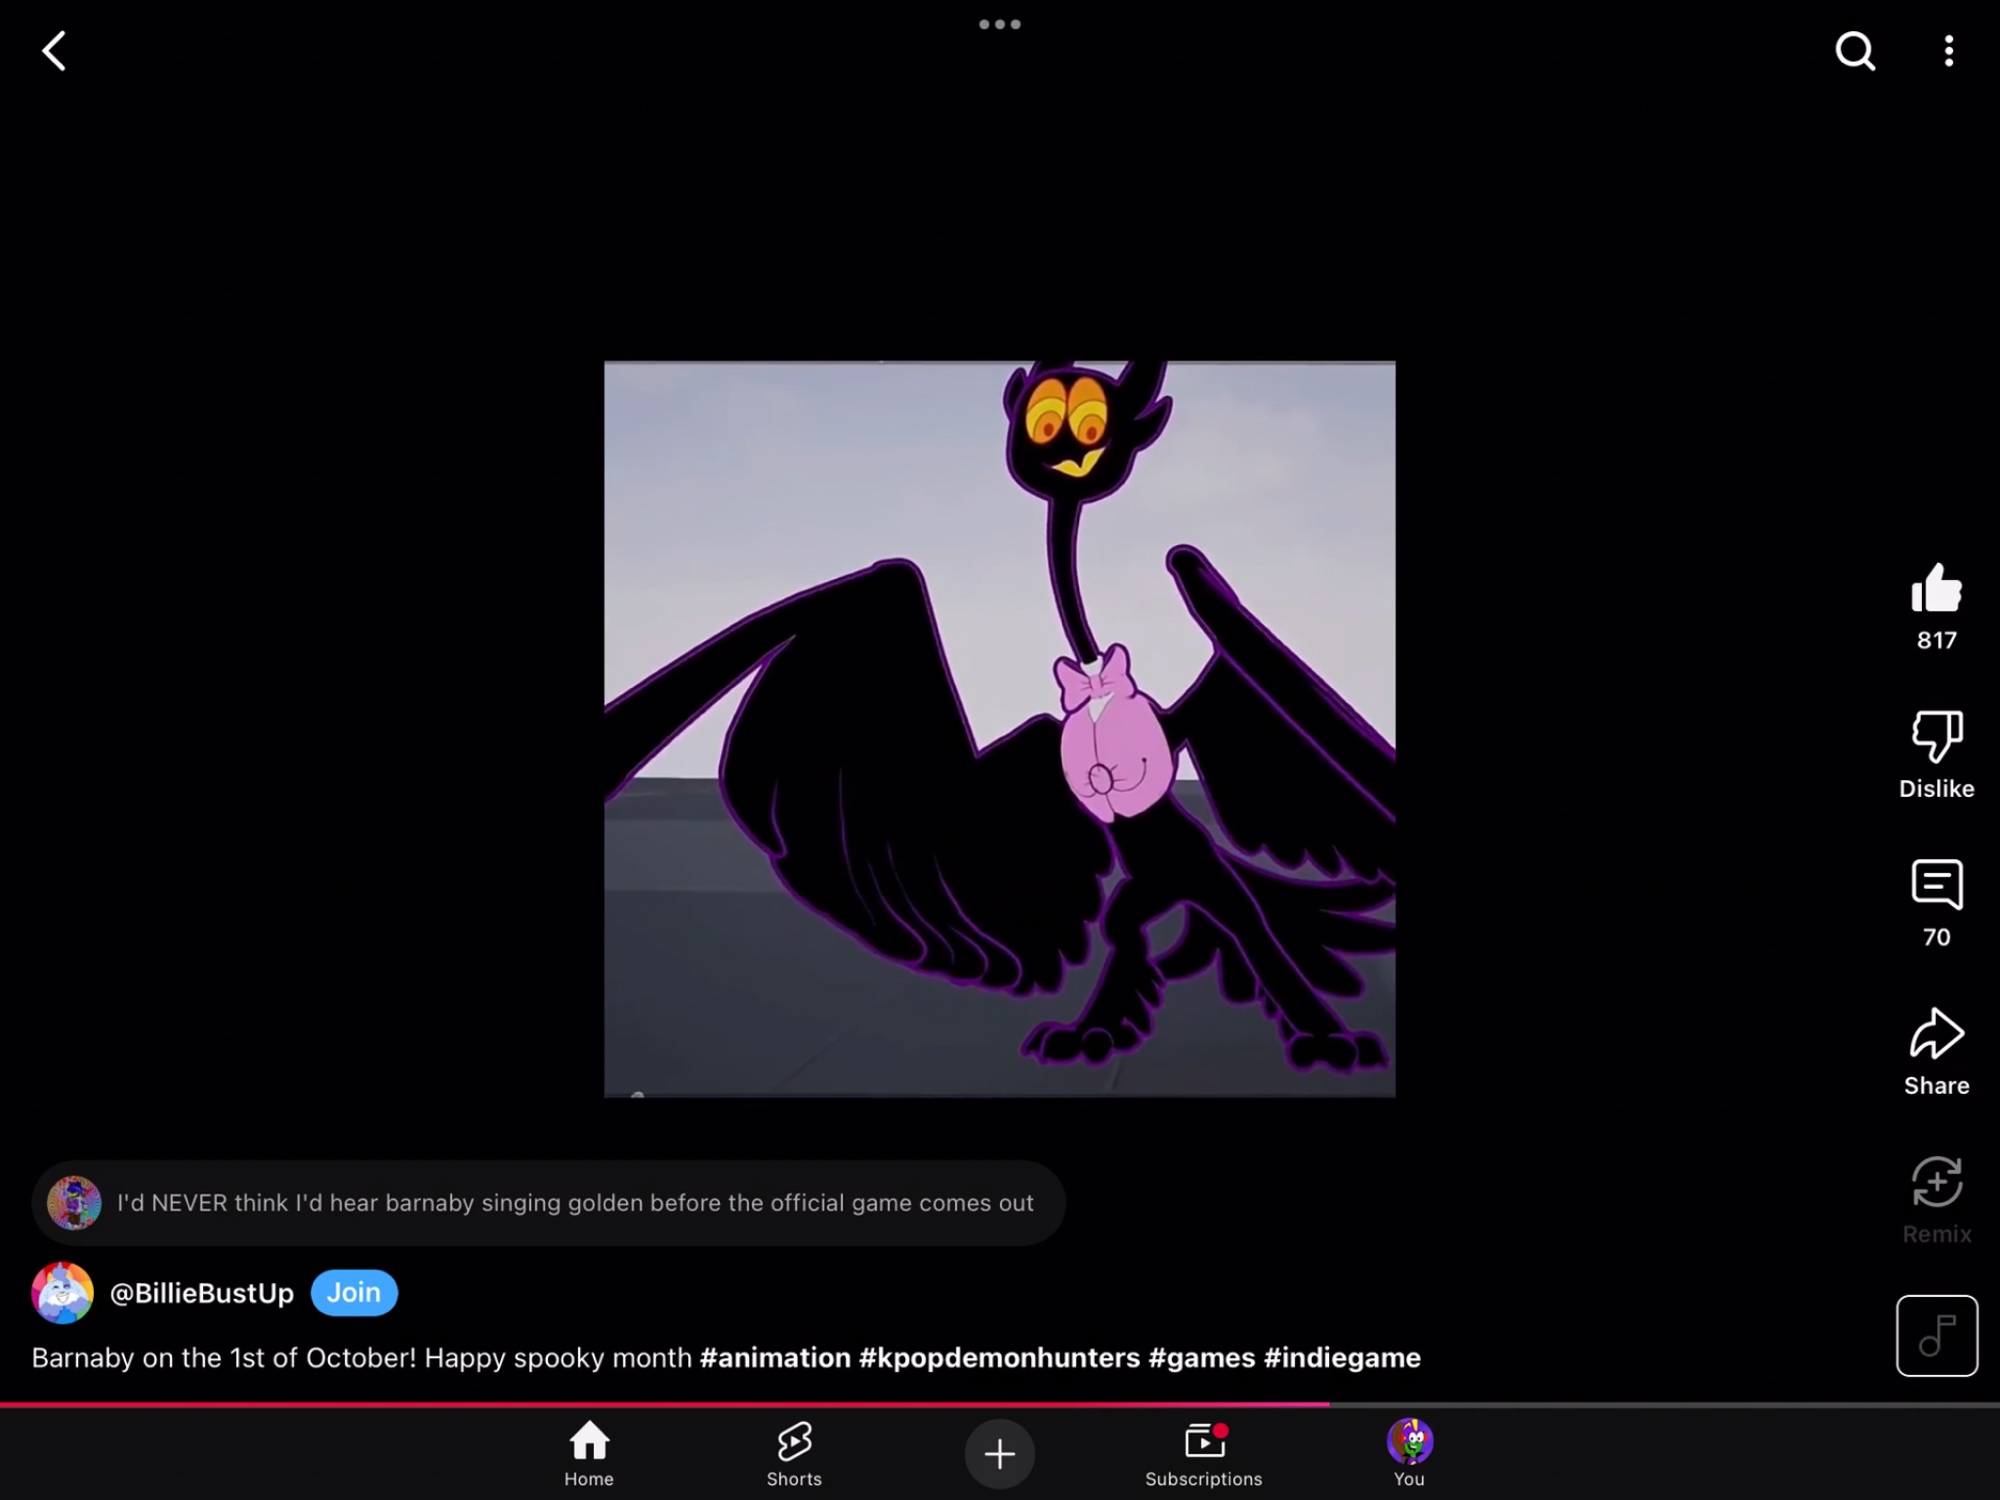The width and height of the screenshot is (2000, 1500).
Task: Click the red video progress bar
Action: pos(665,1404)
